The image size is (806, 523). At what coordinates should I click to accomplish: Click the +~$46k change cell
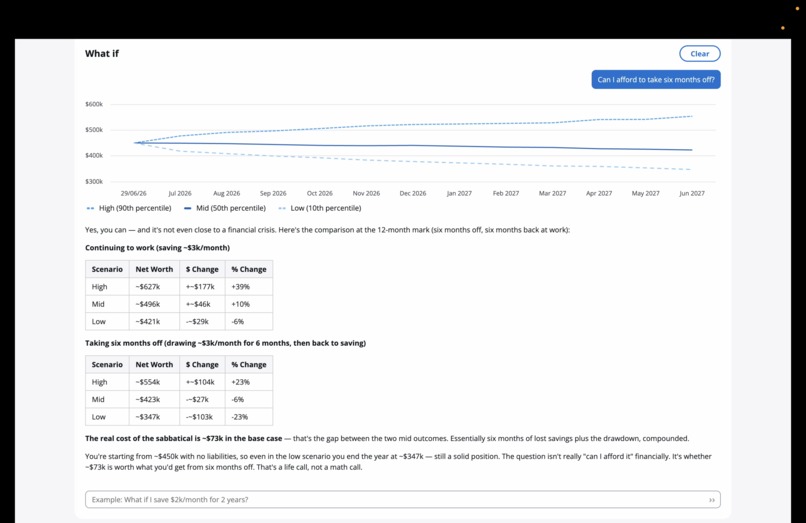(x=202, y=304)
